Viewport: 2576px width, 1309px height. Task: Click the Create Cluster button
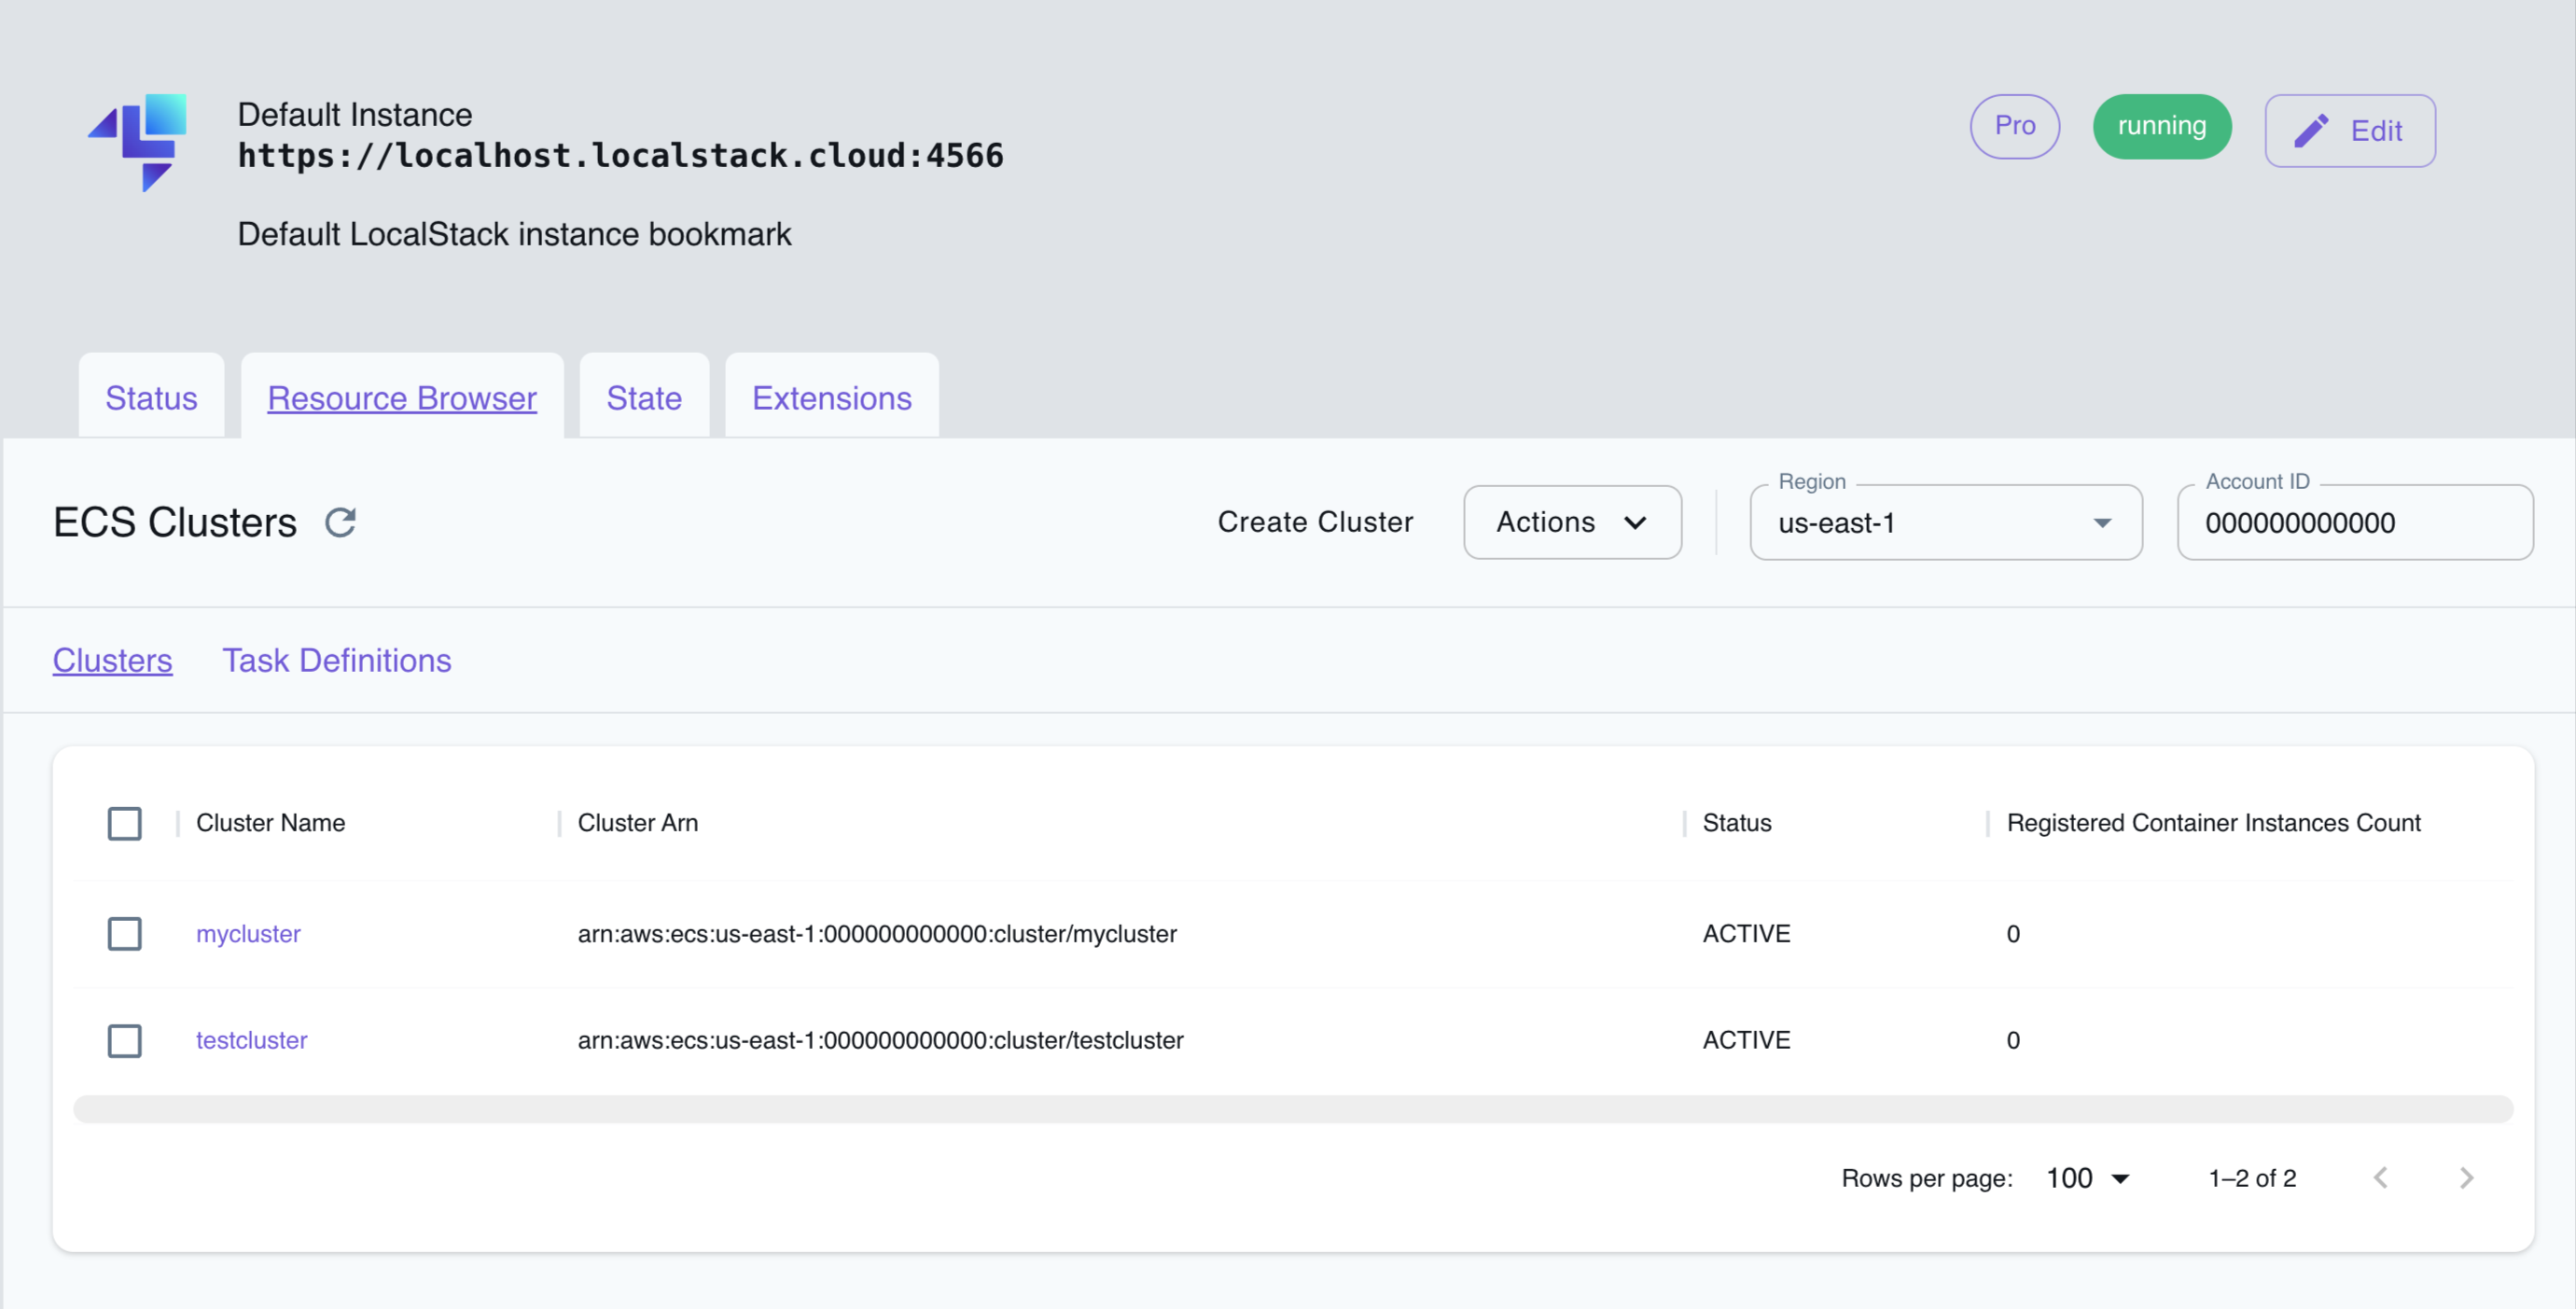(1315, 521)
